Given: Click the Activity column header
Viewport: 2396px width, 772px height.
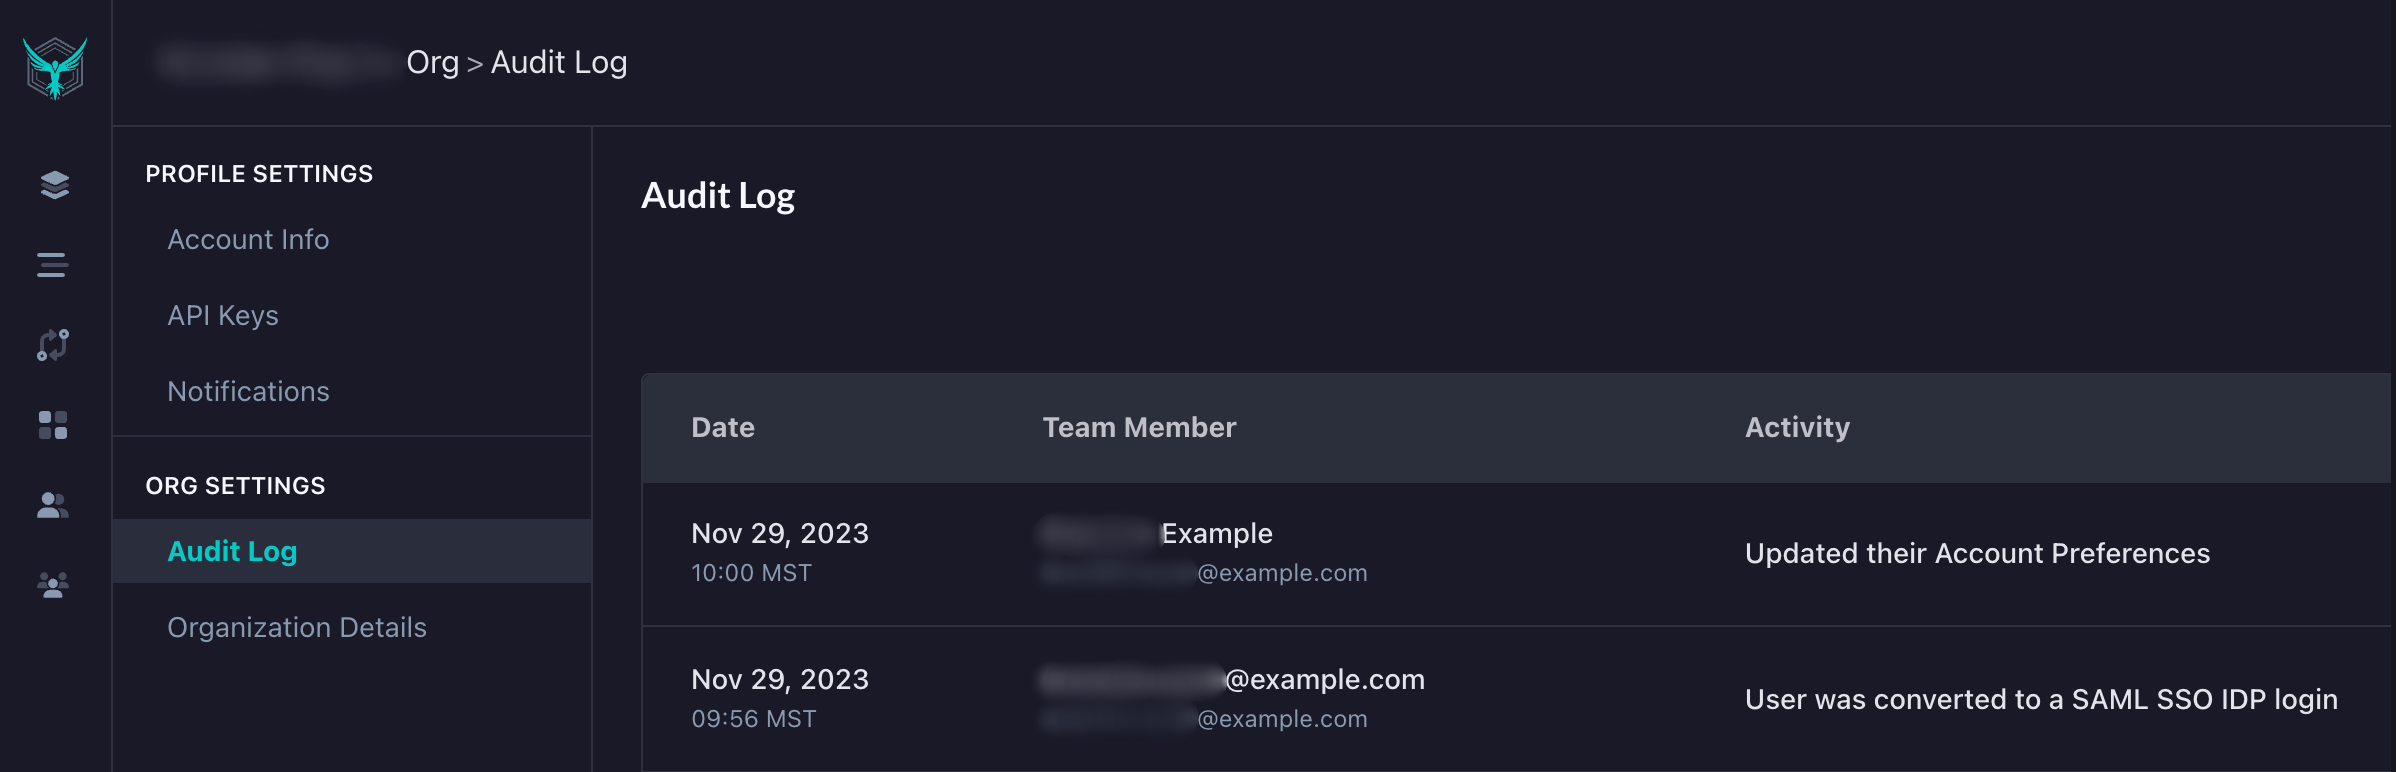Looking at the screenshot, I should pos(1796,427).
